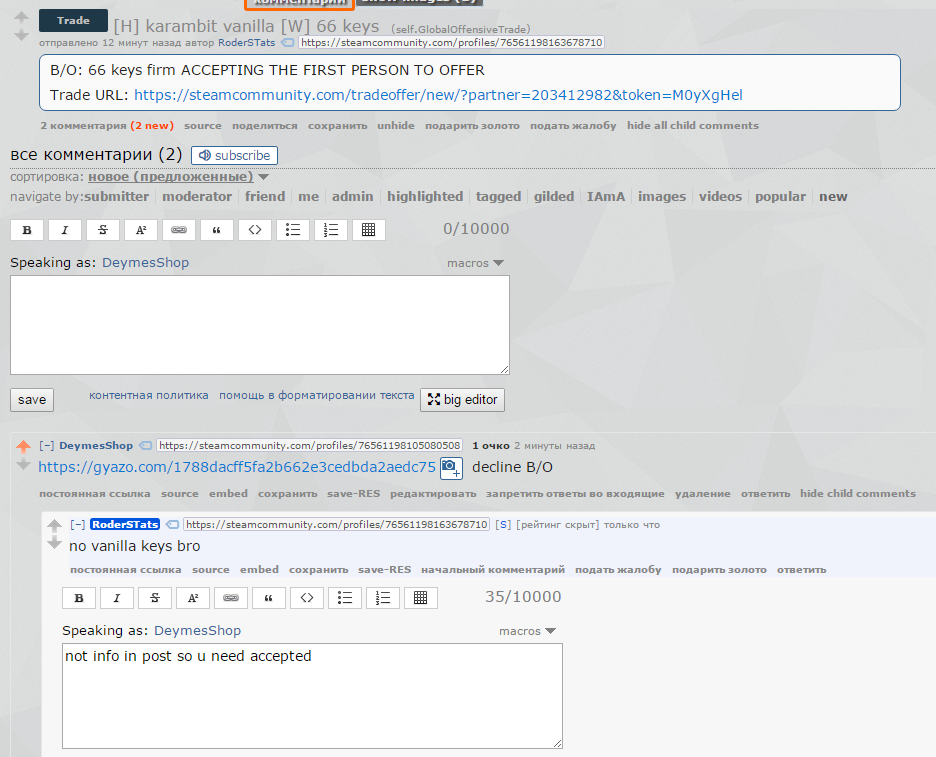
Task: Insert table in the reply editor toolbar
Action: click(421, 598)
